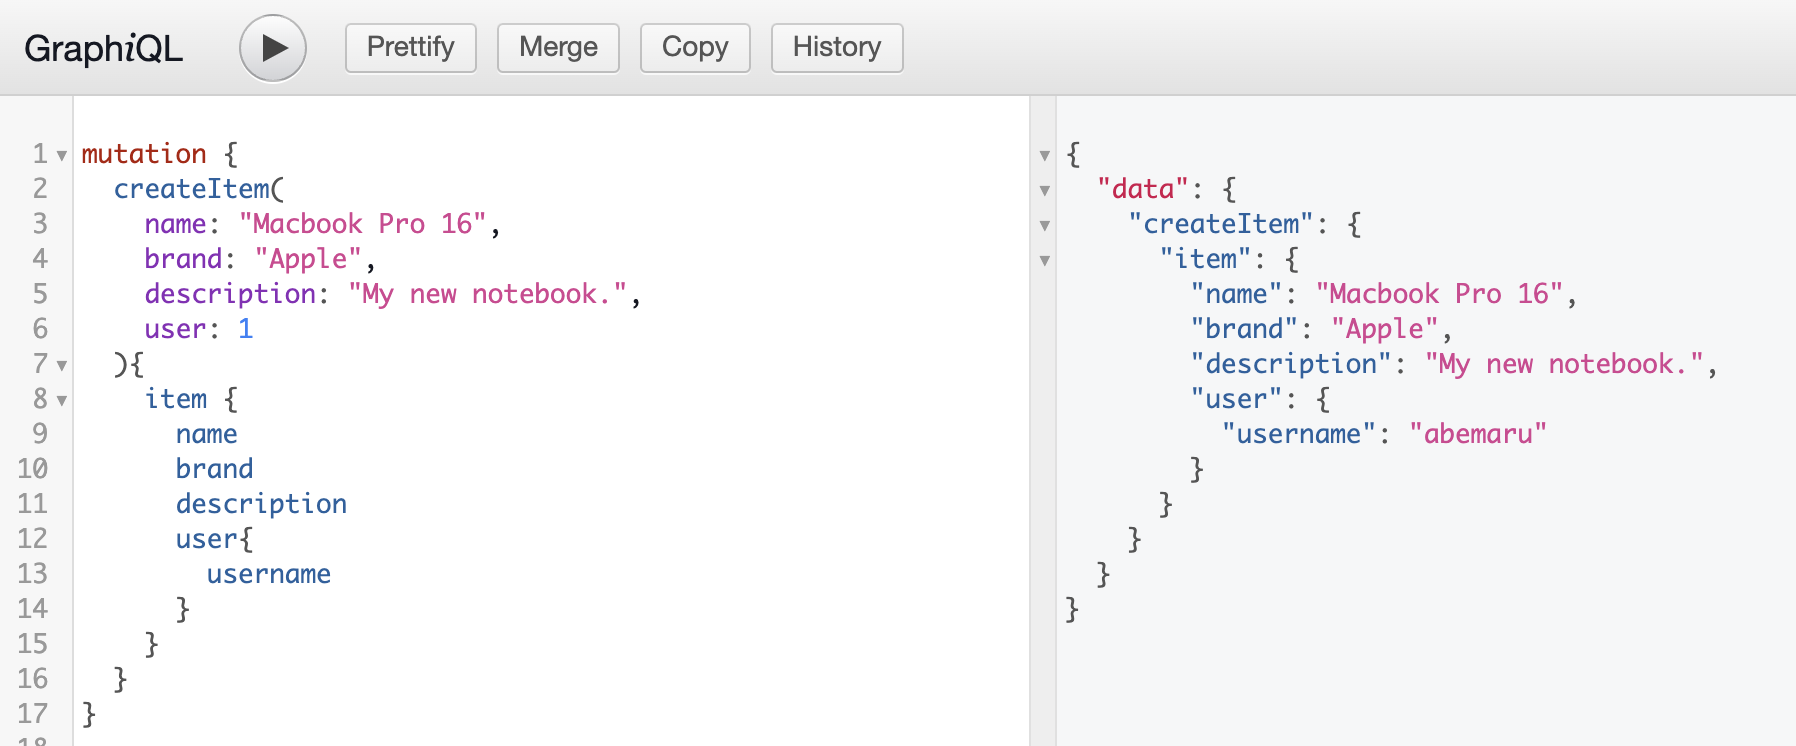The image size is (1796, 746).
Task: Collapse fold arrow at line 7
Action: [62, 366]
